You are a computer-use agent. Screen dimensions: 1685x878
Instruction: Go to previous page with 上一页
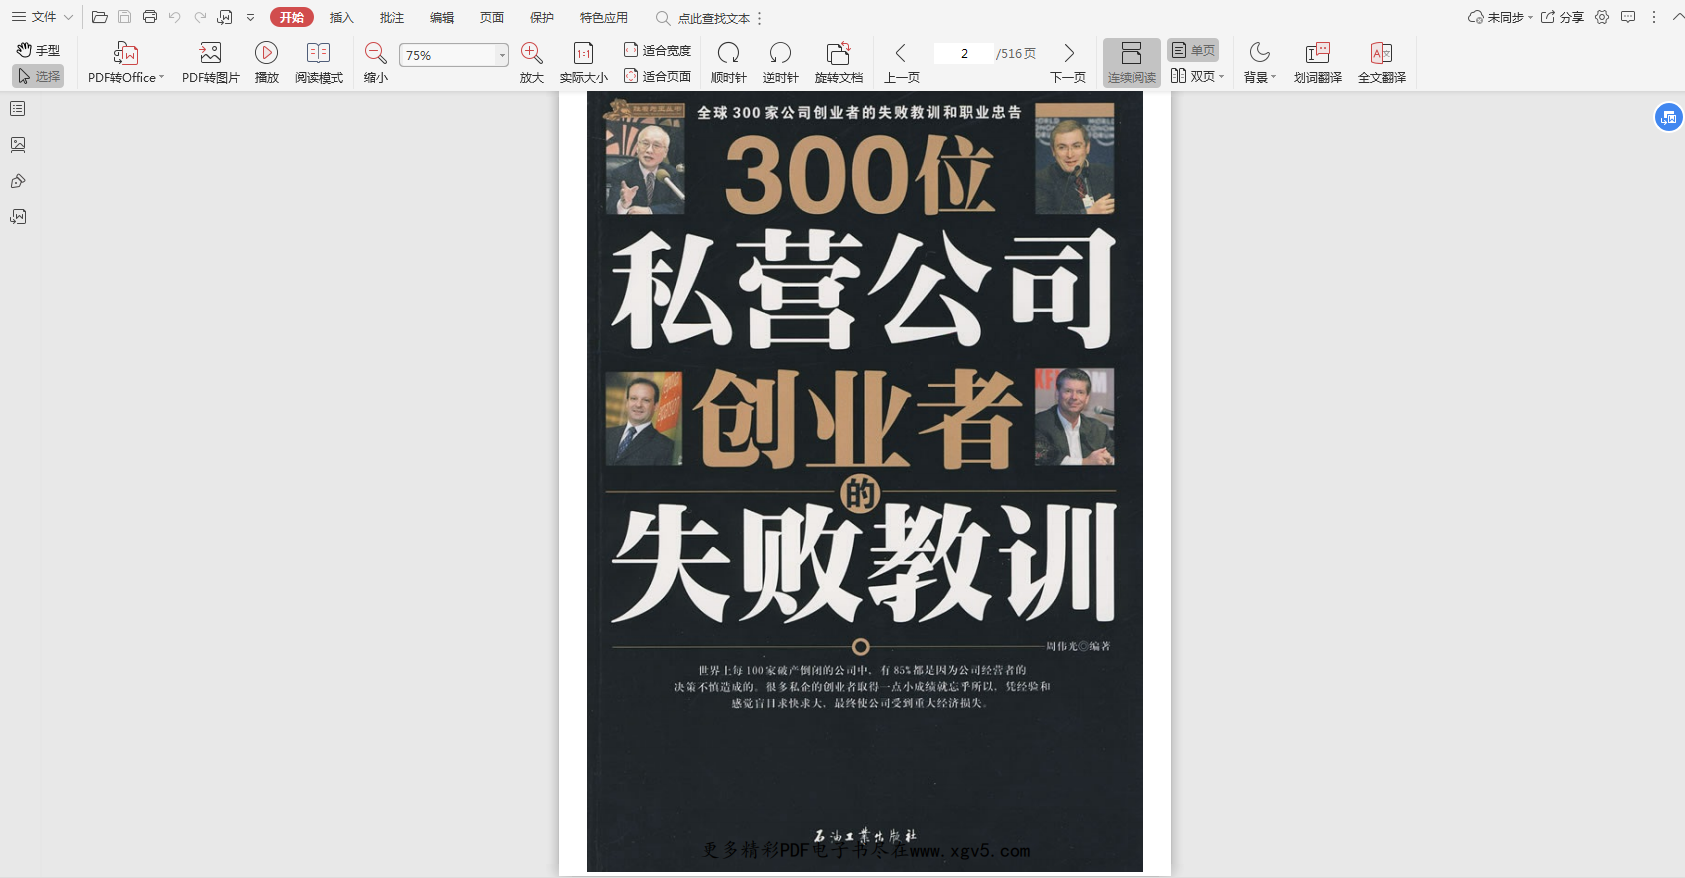click(x=901, y=62)
